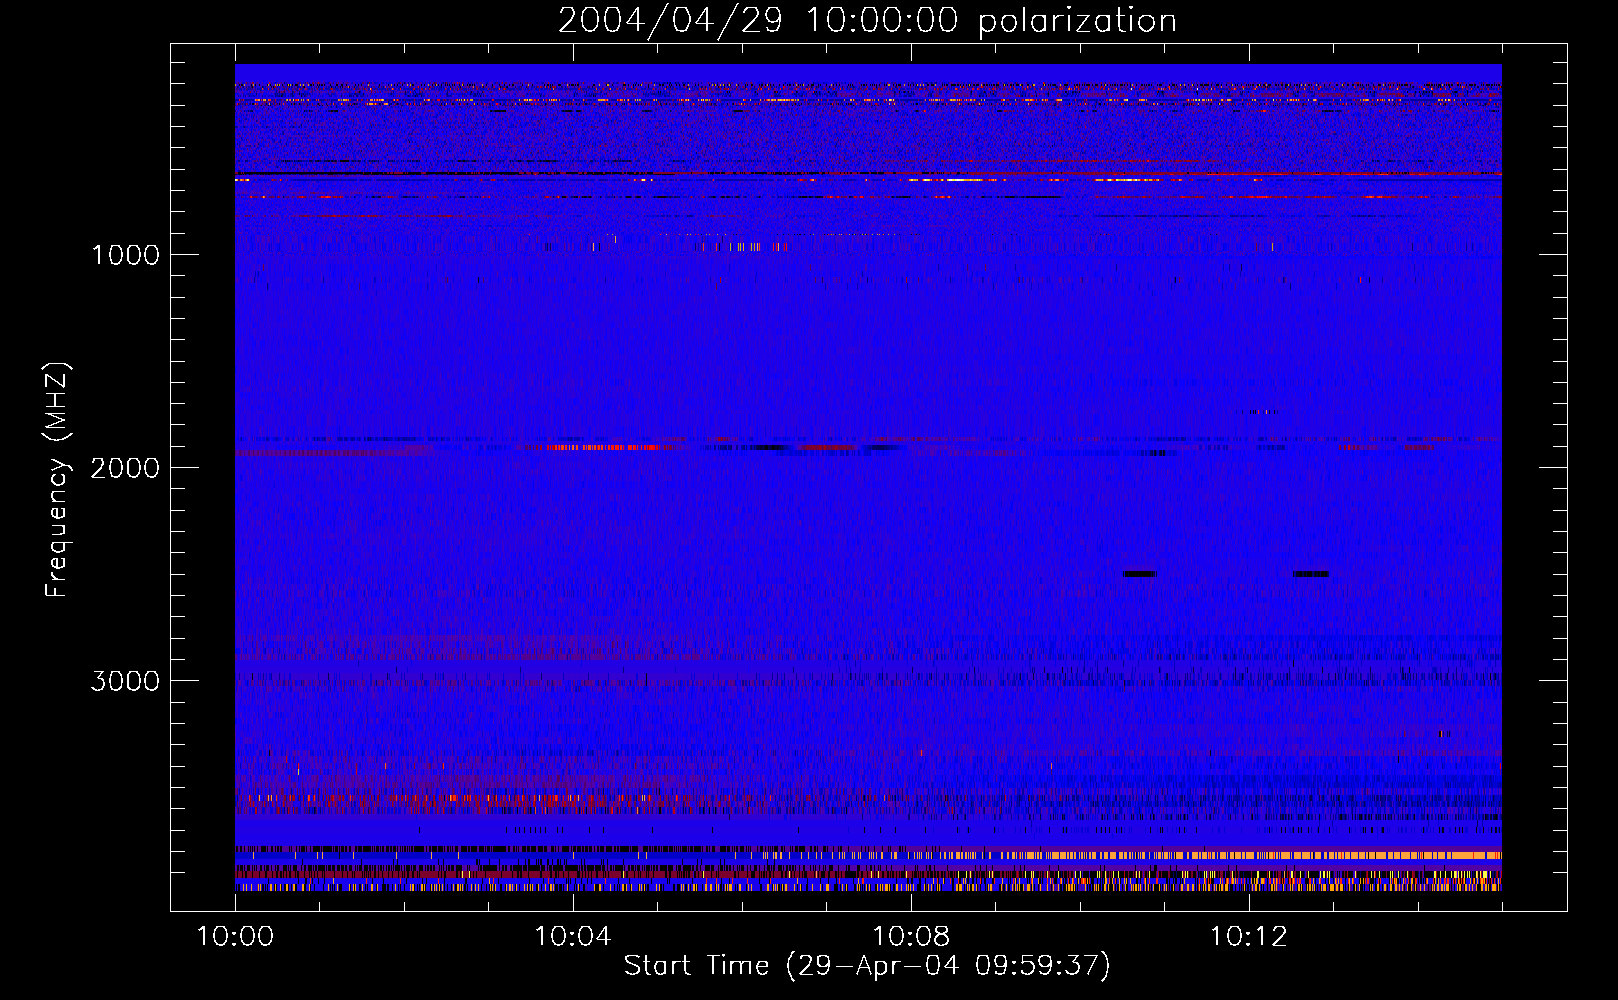Image resolution: width=1618 pixels, height=1000 pixels.
Task: Click the "Start Time (29-Apr-04 09:59:37)" label
Action: pyautogui.click(x=867, y=966)
